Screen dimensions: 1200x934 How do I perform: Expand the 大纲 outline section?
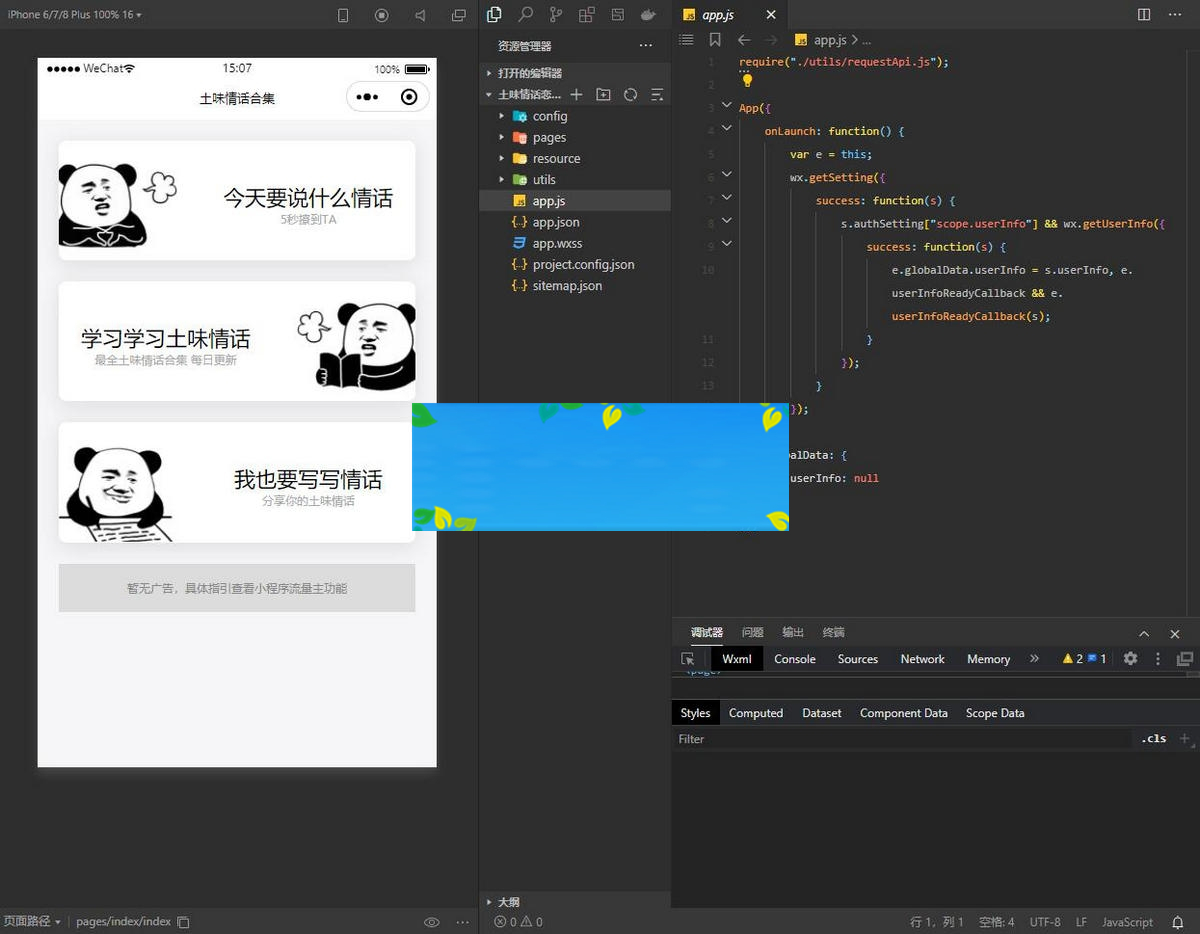tap(509, 901)
